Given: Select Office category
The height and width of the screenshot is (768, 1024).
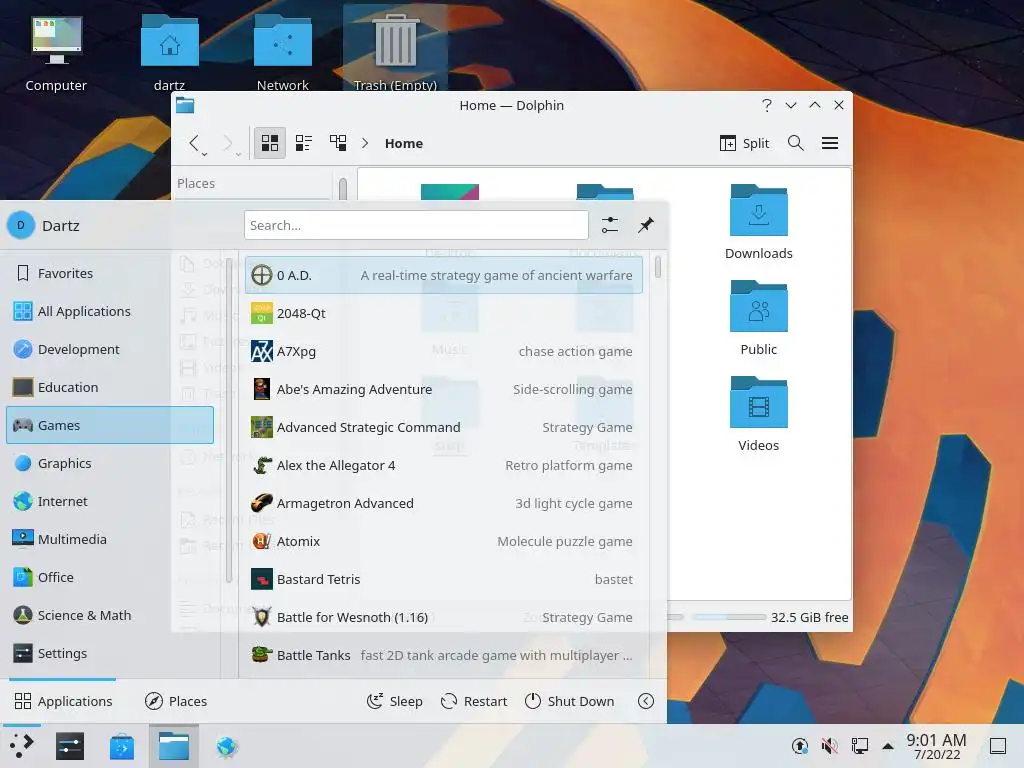Looking at the screenshot, I should coord(110,577).
